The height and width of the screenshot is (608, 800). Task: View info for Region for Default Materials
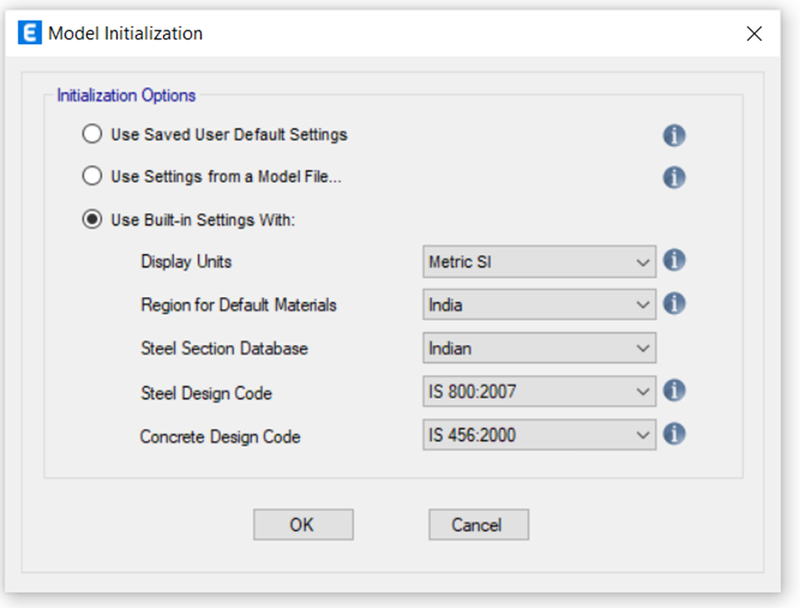pyautogui.click(x=674, y=303)
